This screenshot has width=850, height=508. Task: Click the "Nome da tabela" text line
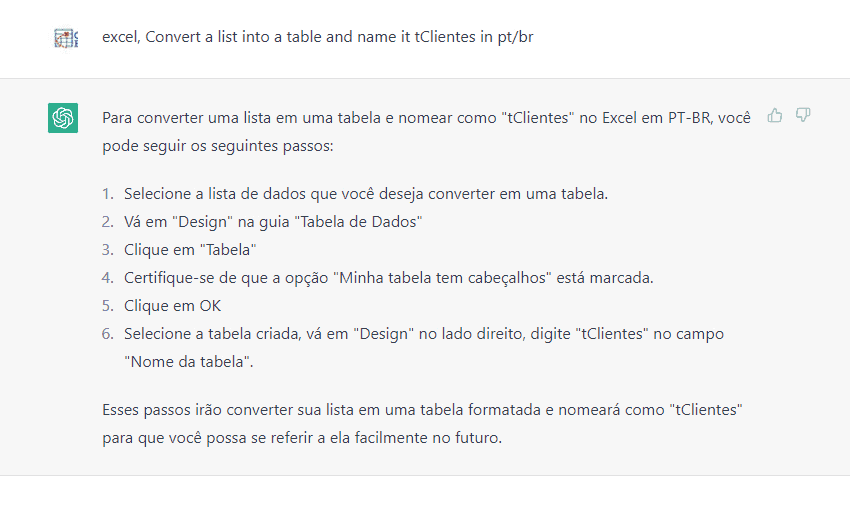click(189, 362)
